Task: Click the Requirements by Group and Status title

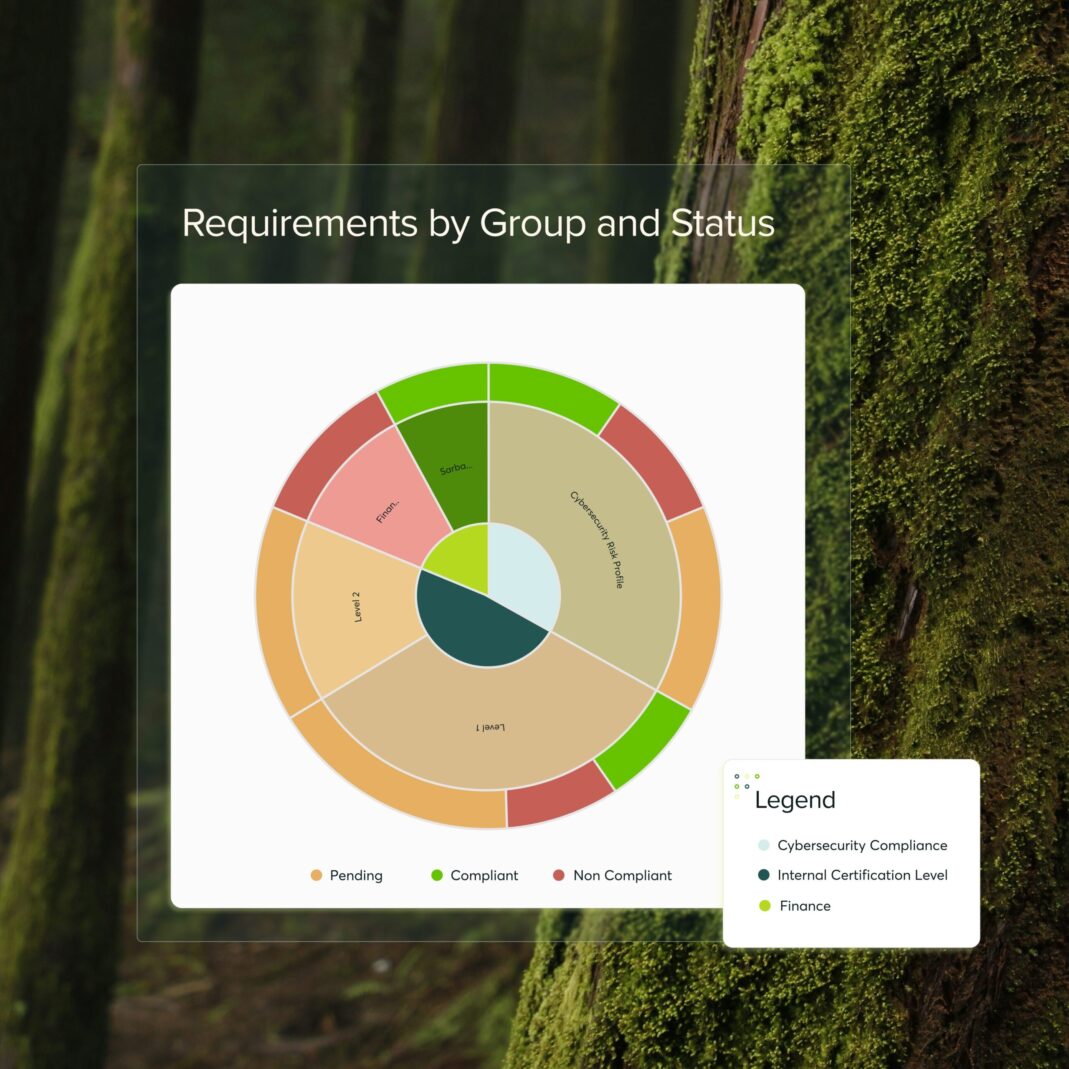Action: [x=478, y=223]
